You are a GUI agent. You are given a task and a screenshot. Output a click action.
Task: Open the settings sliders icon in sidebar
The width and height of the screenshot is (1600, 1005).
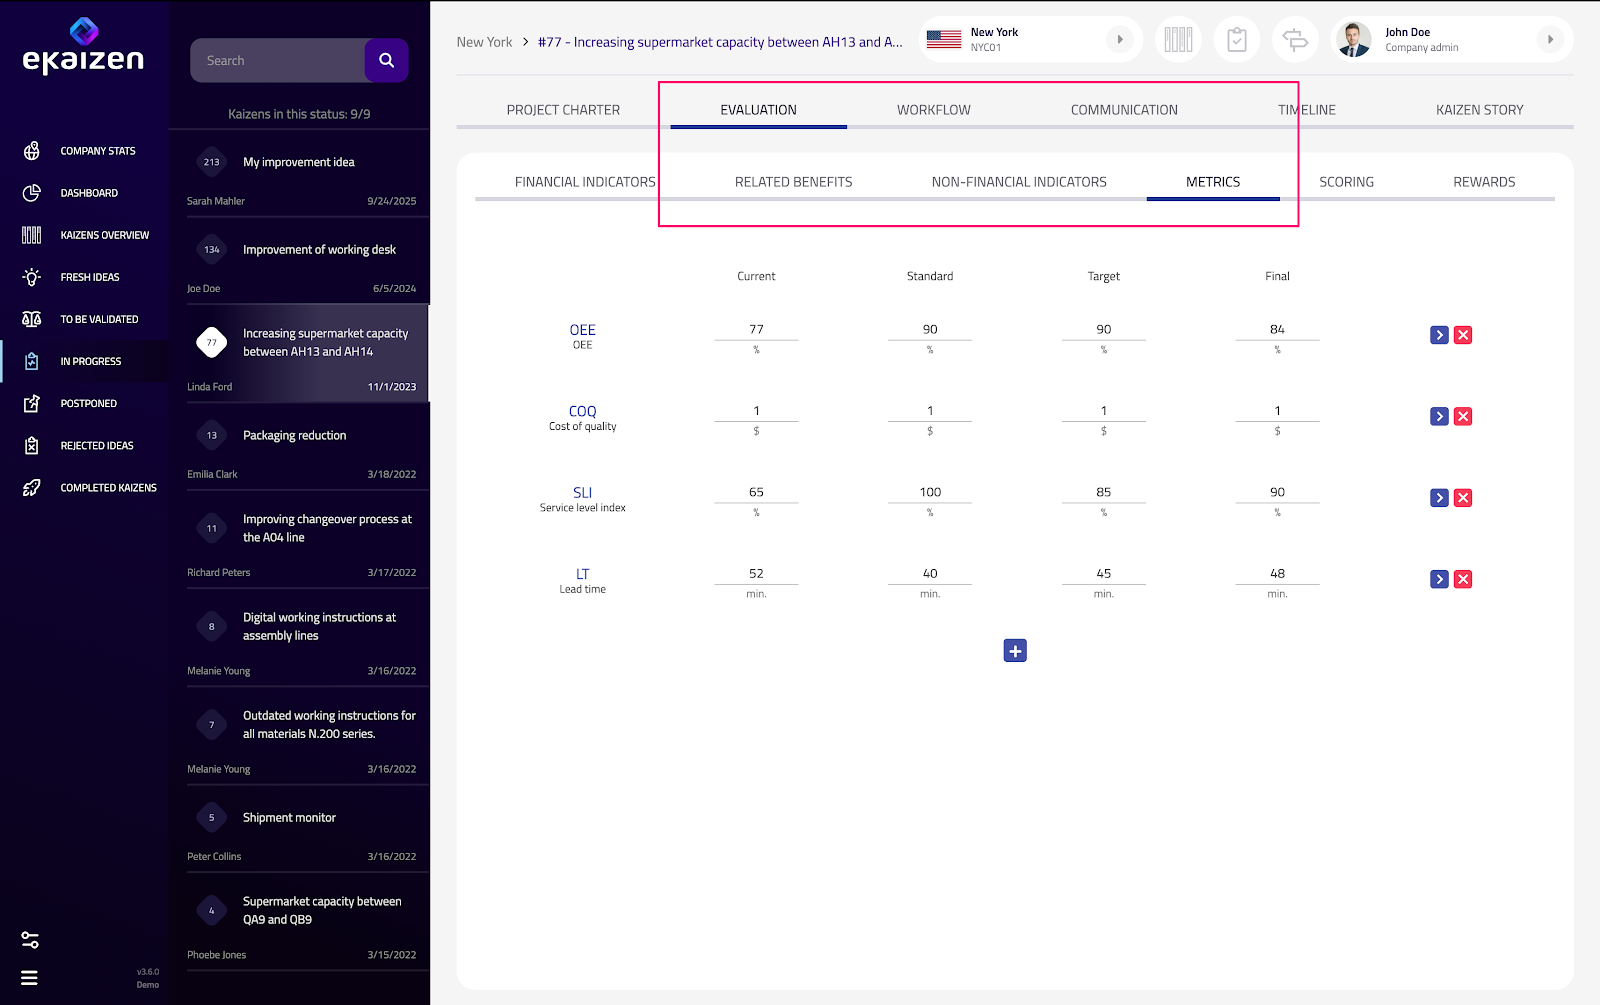[30, 940]
